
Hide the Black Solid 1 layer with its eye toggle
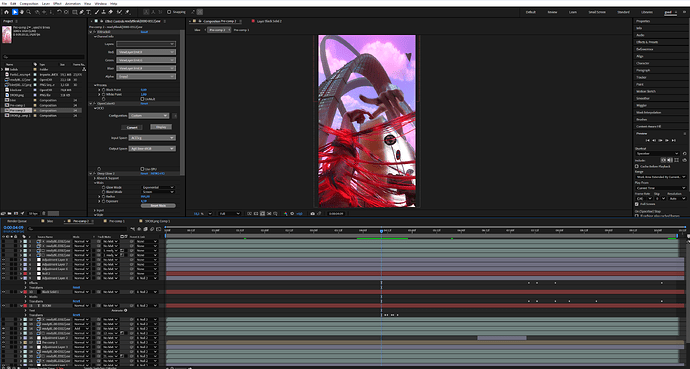pyautogui.click(x=4, y=292)
